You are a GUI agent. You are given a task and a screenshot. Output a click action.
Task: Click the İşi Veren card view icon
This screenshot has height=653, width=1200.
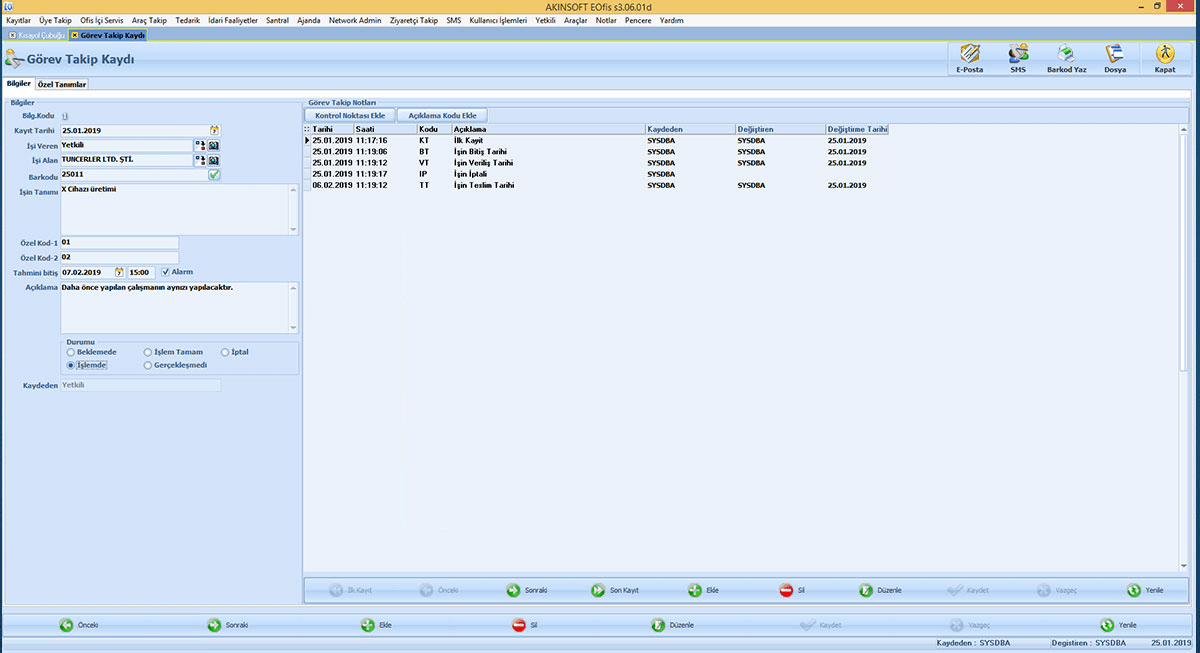(214, 145)
